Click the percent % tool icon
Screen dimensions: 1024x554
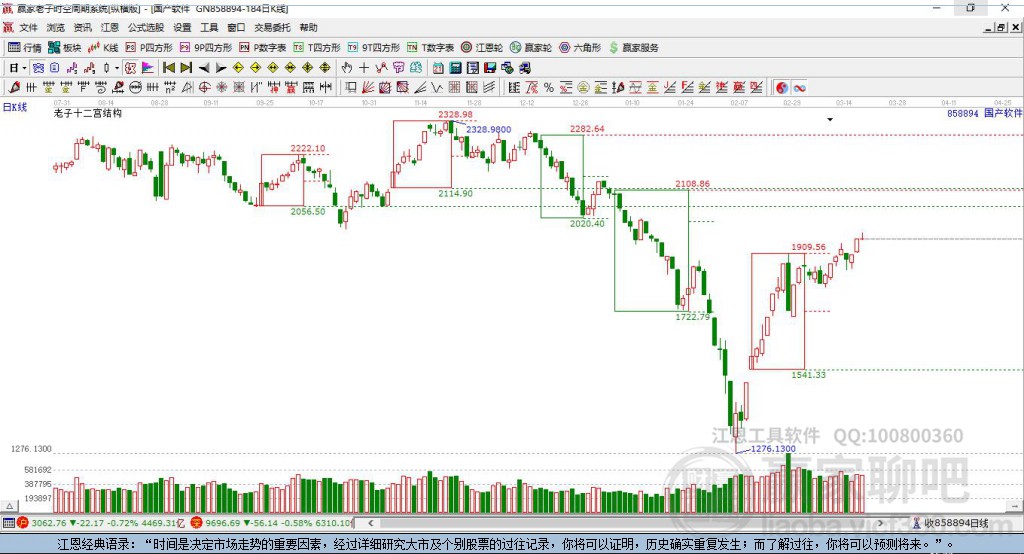pos(549,88)
